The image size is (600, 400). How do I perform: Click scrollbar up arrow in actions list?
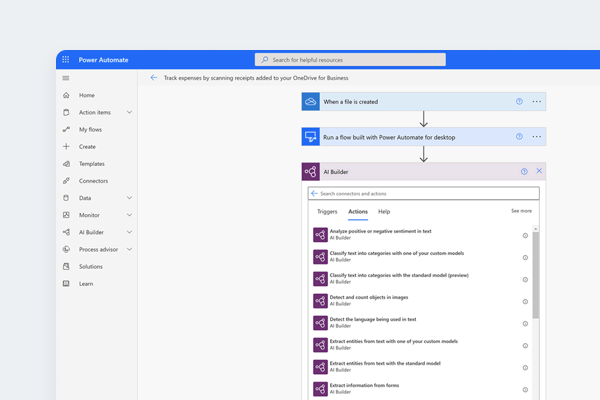coord(536,229)
